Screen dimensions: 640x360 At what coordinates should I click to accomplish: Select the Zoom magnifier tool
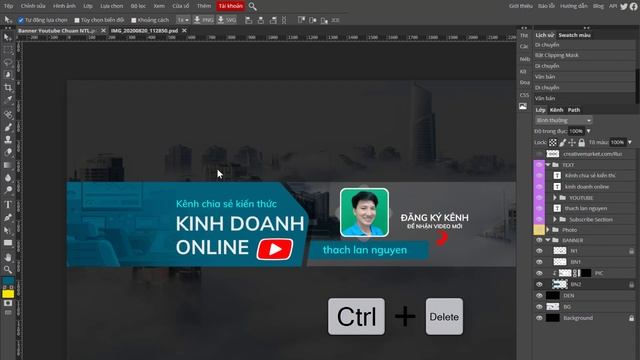(x=8, y=269)
